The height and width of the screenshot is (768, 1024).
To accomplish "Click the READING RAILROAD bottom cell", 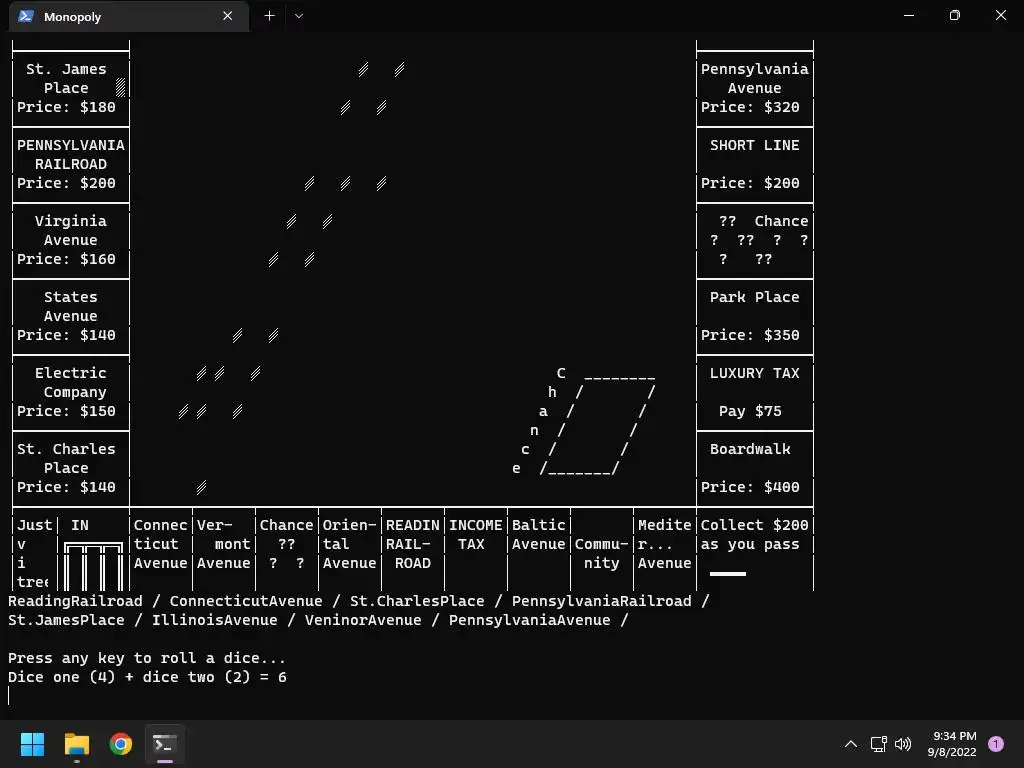I will tap(413, 549).
